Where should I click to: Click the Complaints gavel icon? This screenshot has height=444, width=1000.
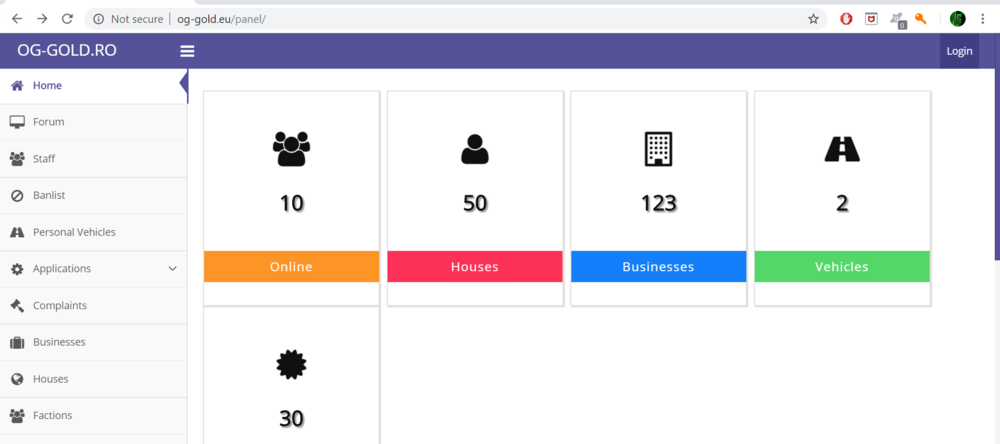coord(17,306)
